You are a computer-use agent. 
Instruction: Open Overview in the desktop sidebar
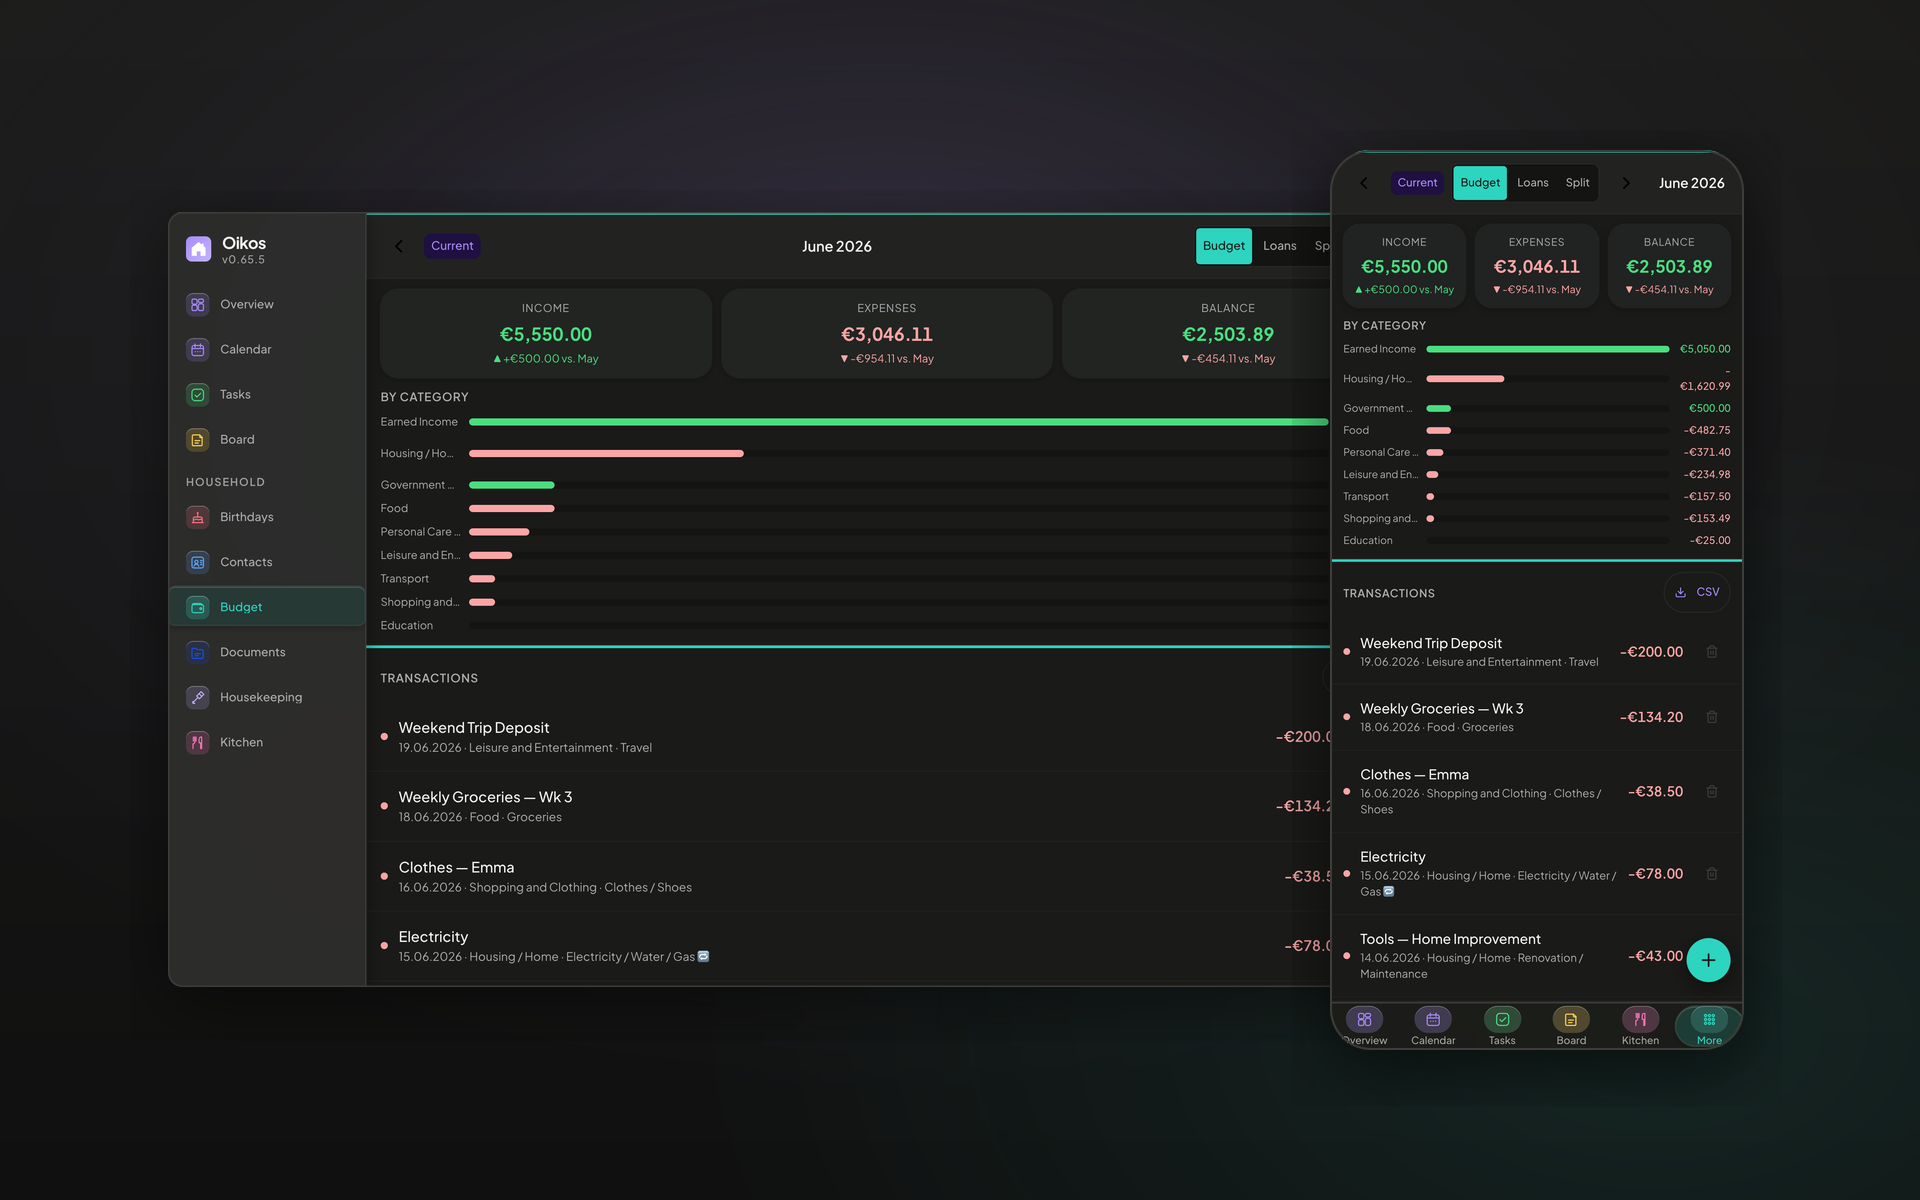click(x=266, y=304)
